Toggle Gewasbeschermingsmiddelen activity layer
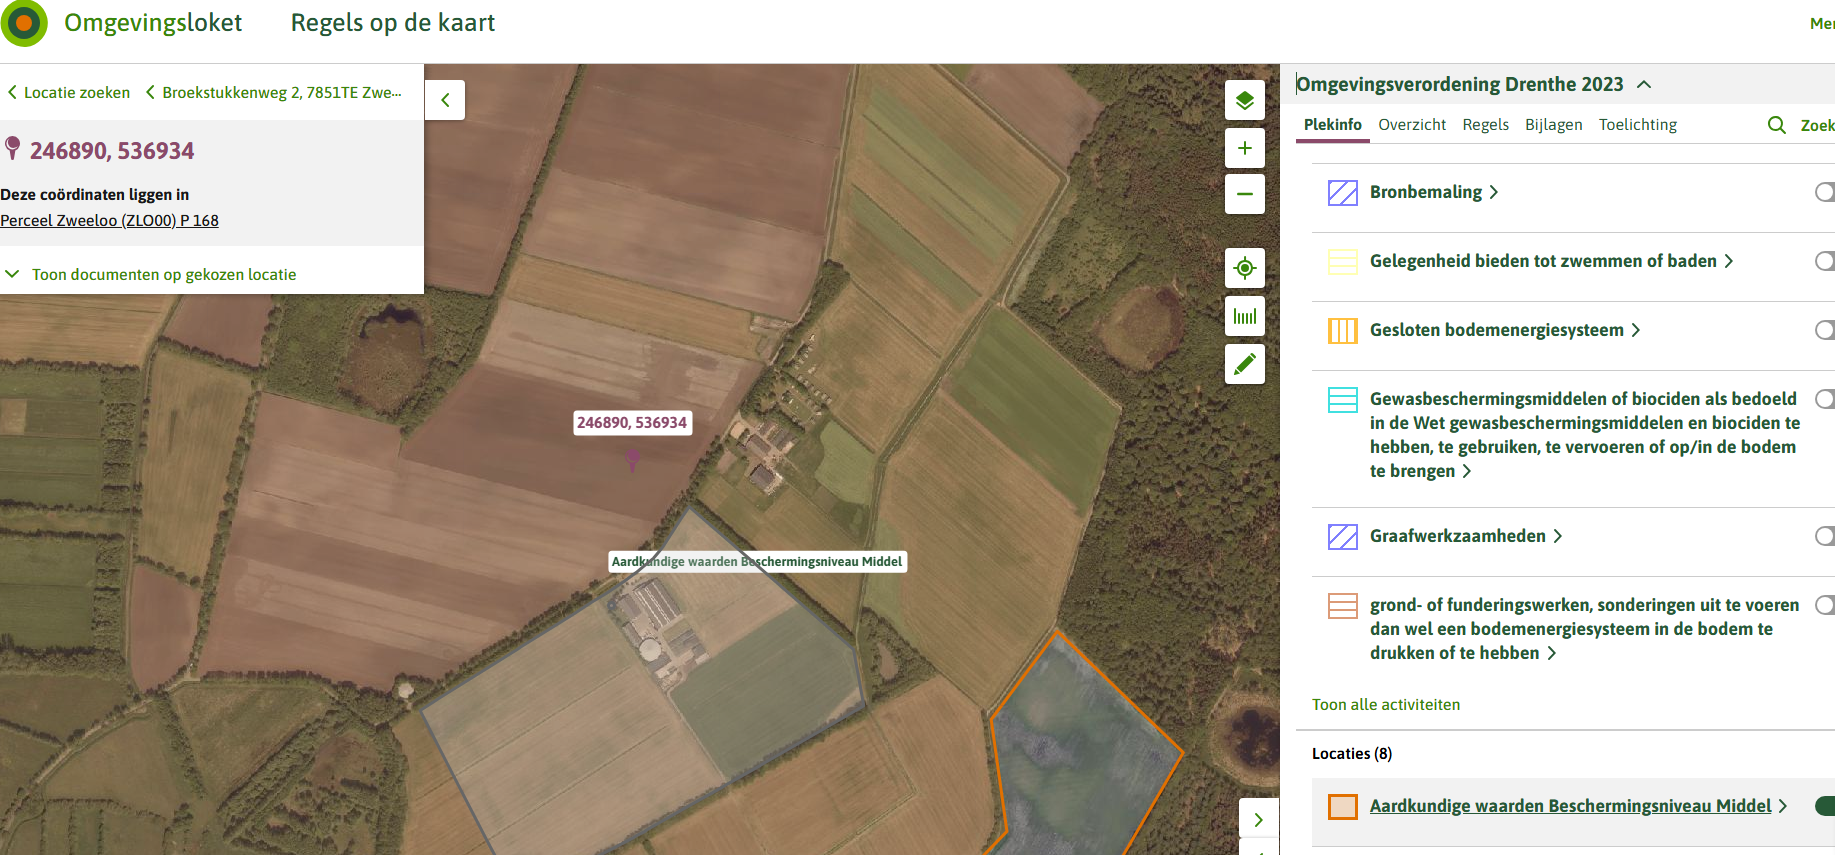Screen dimensions: 1835x855 point(1825,399)
